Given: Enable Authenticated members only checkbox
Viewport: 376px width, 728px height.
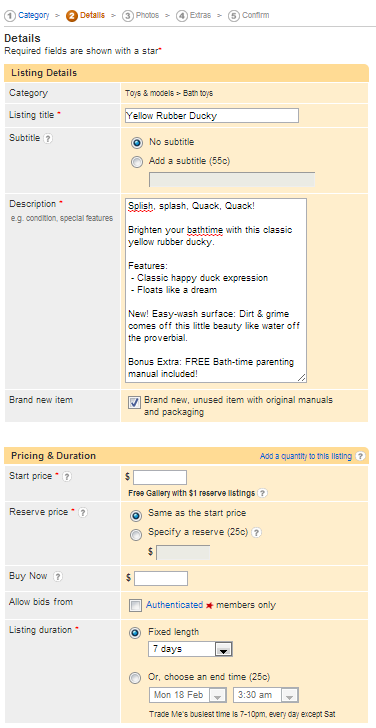Looking at the screenshot, I should [136, 605].
